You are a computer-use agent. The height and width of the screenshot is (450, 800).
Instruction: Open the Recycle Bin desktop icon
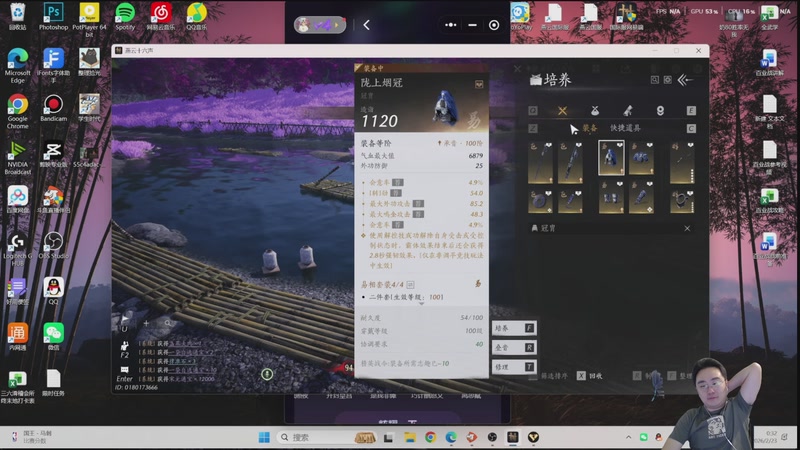17,16
